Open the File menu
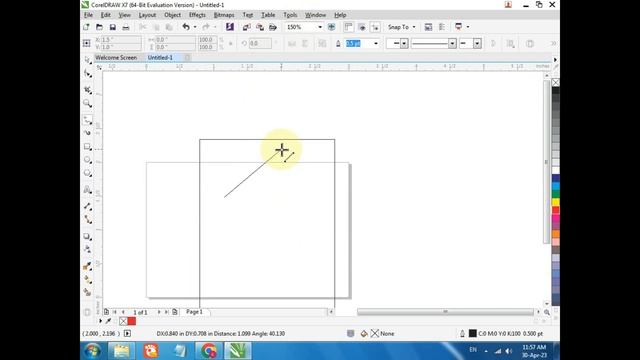 click(x=88, y=15)
